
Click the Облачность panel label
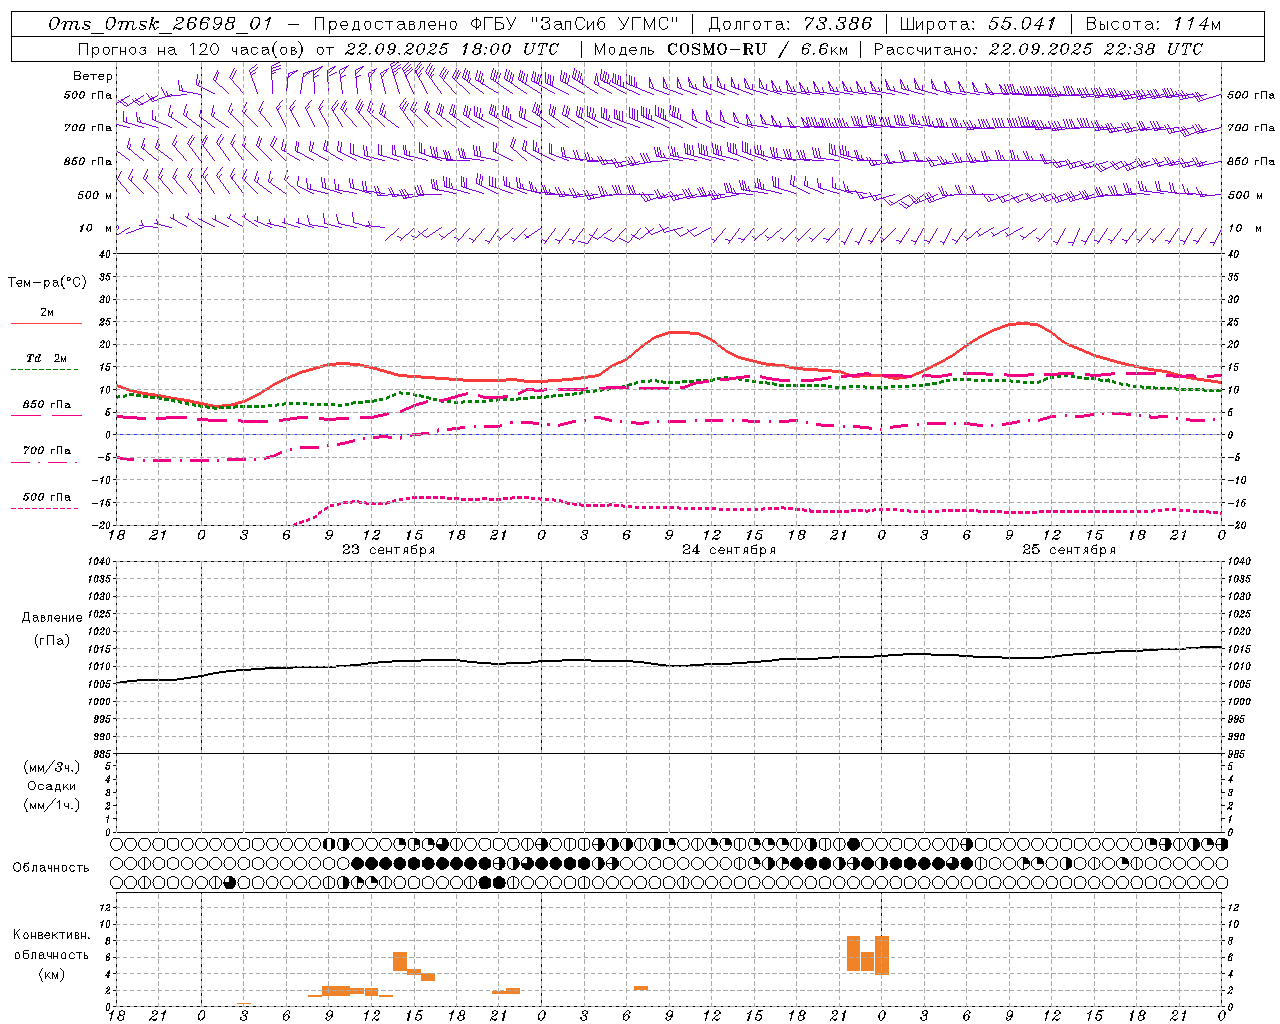[x=51, y=868]
